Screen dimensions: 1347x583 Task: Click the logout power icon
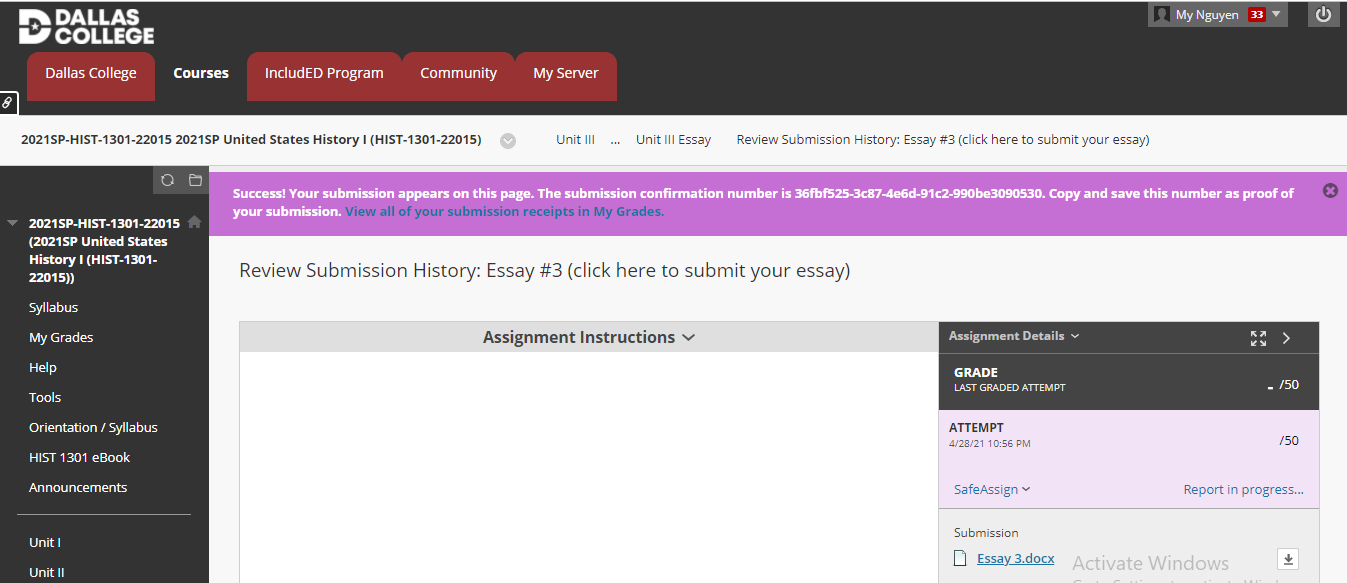1323,15
